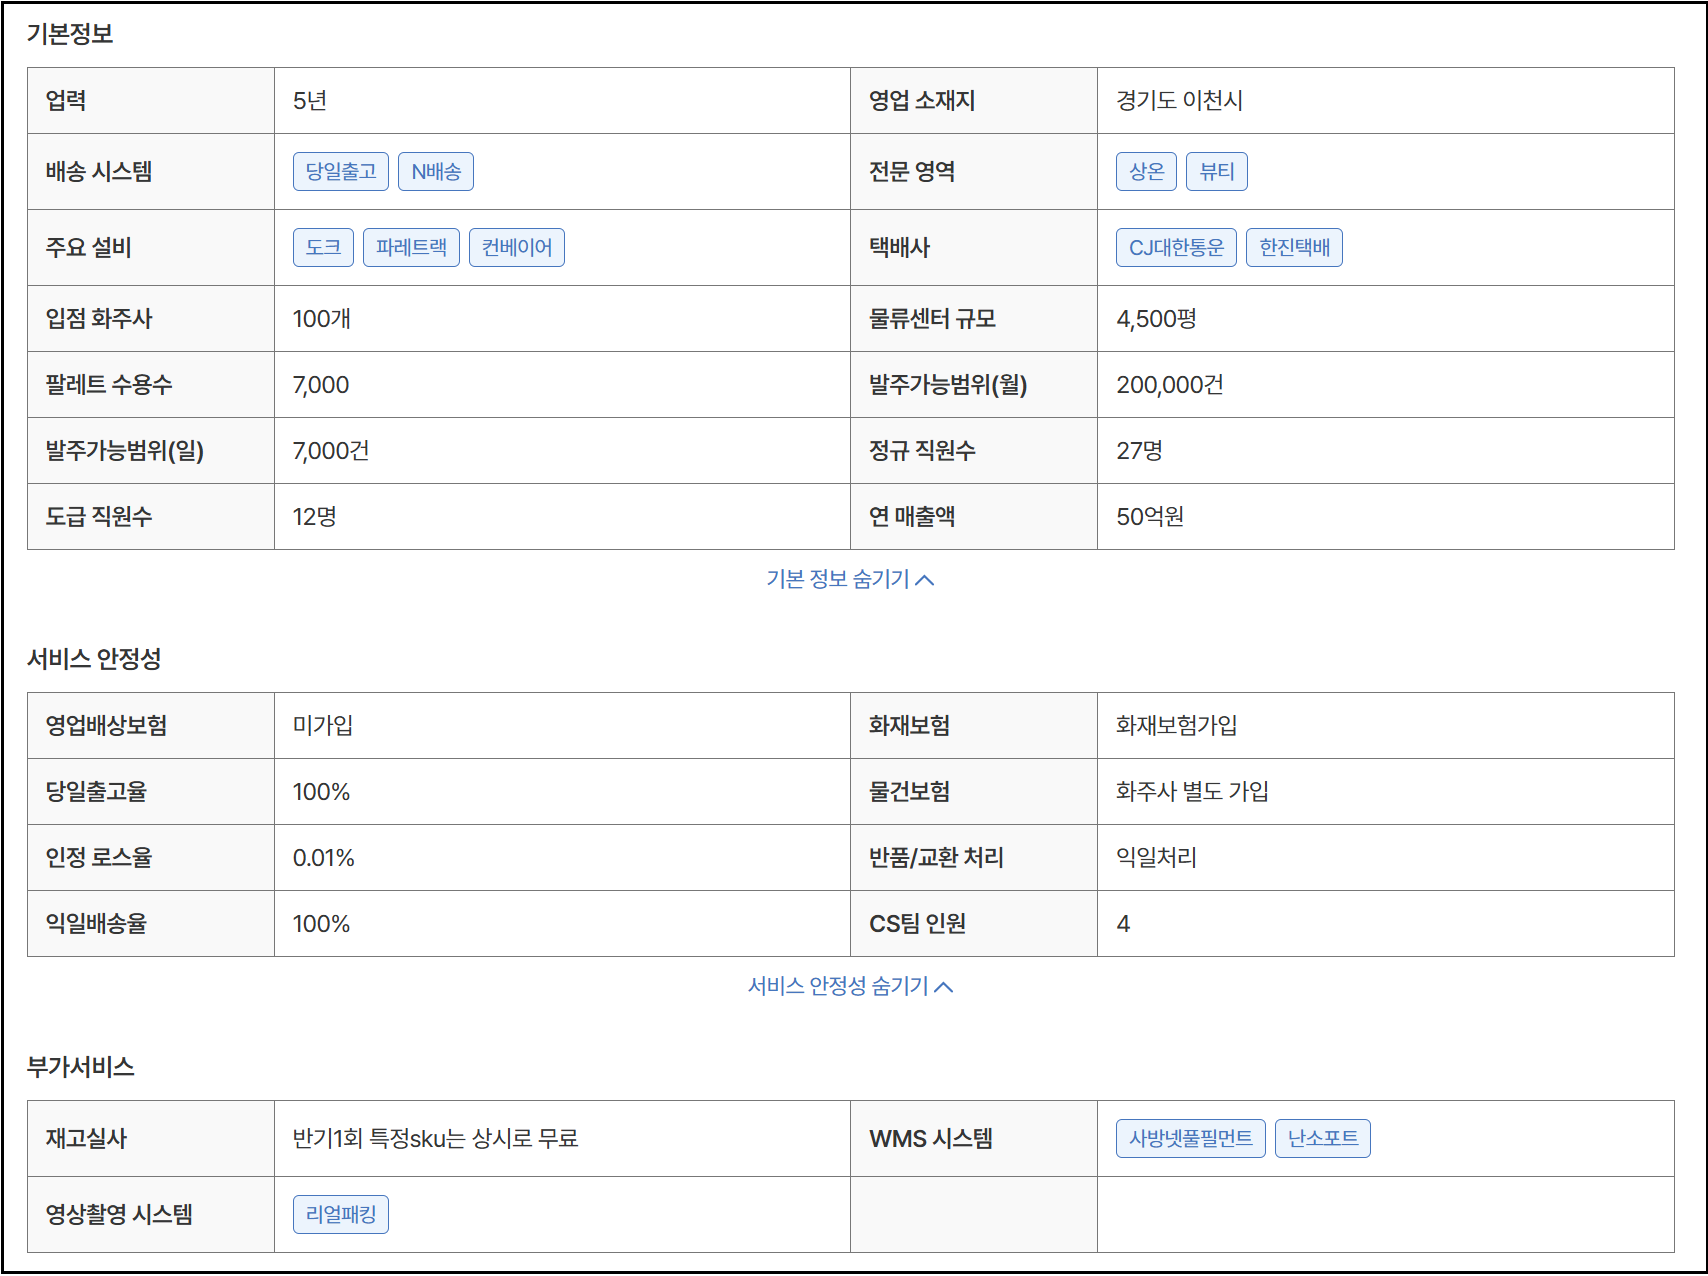1708x1276 pixels.
Task: Click the 발주가능범위(월) label
Action: 948,385
